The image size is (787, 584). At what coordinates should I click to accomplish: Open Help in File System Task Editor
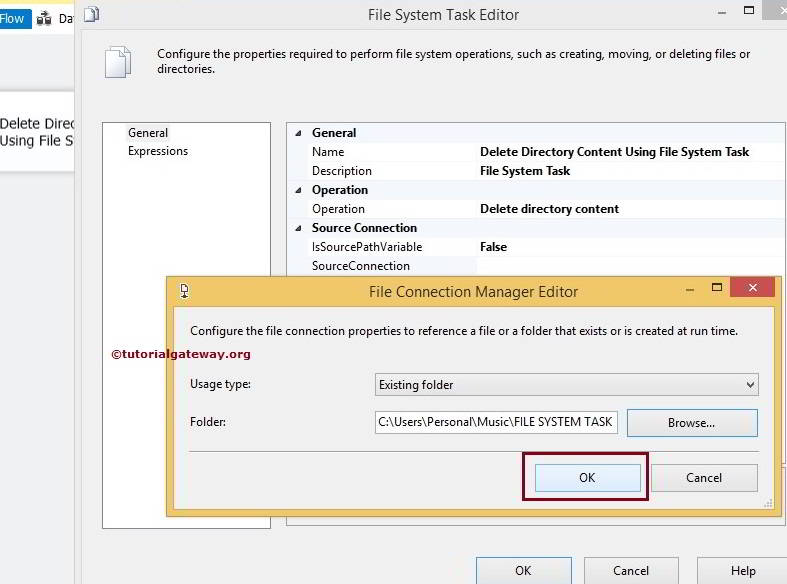tap(743, 571)
